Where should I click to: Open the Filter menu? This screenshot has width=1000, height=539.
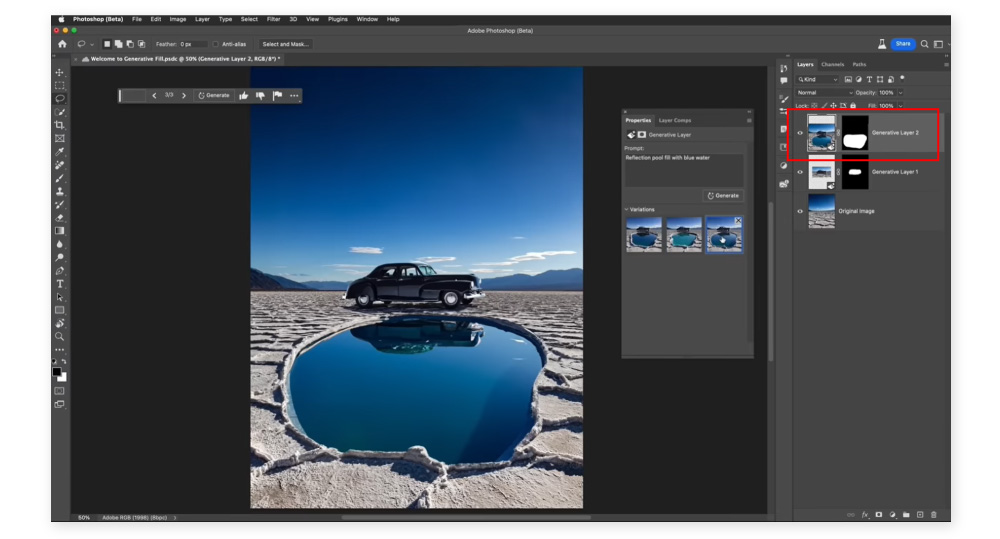[x=274, y=19]
